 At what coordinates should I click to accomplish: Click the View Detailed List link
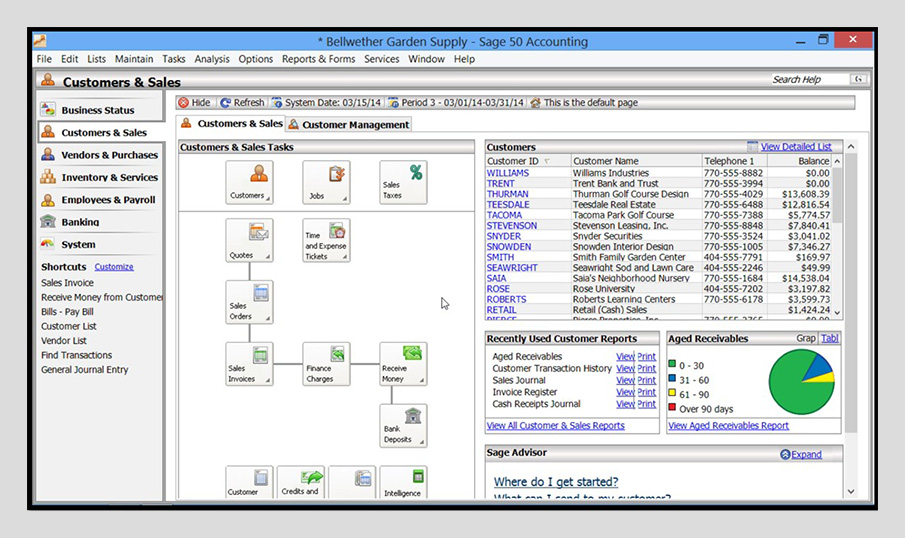(796, 147)
